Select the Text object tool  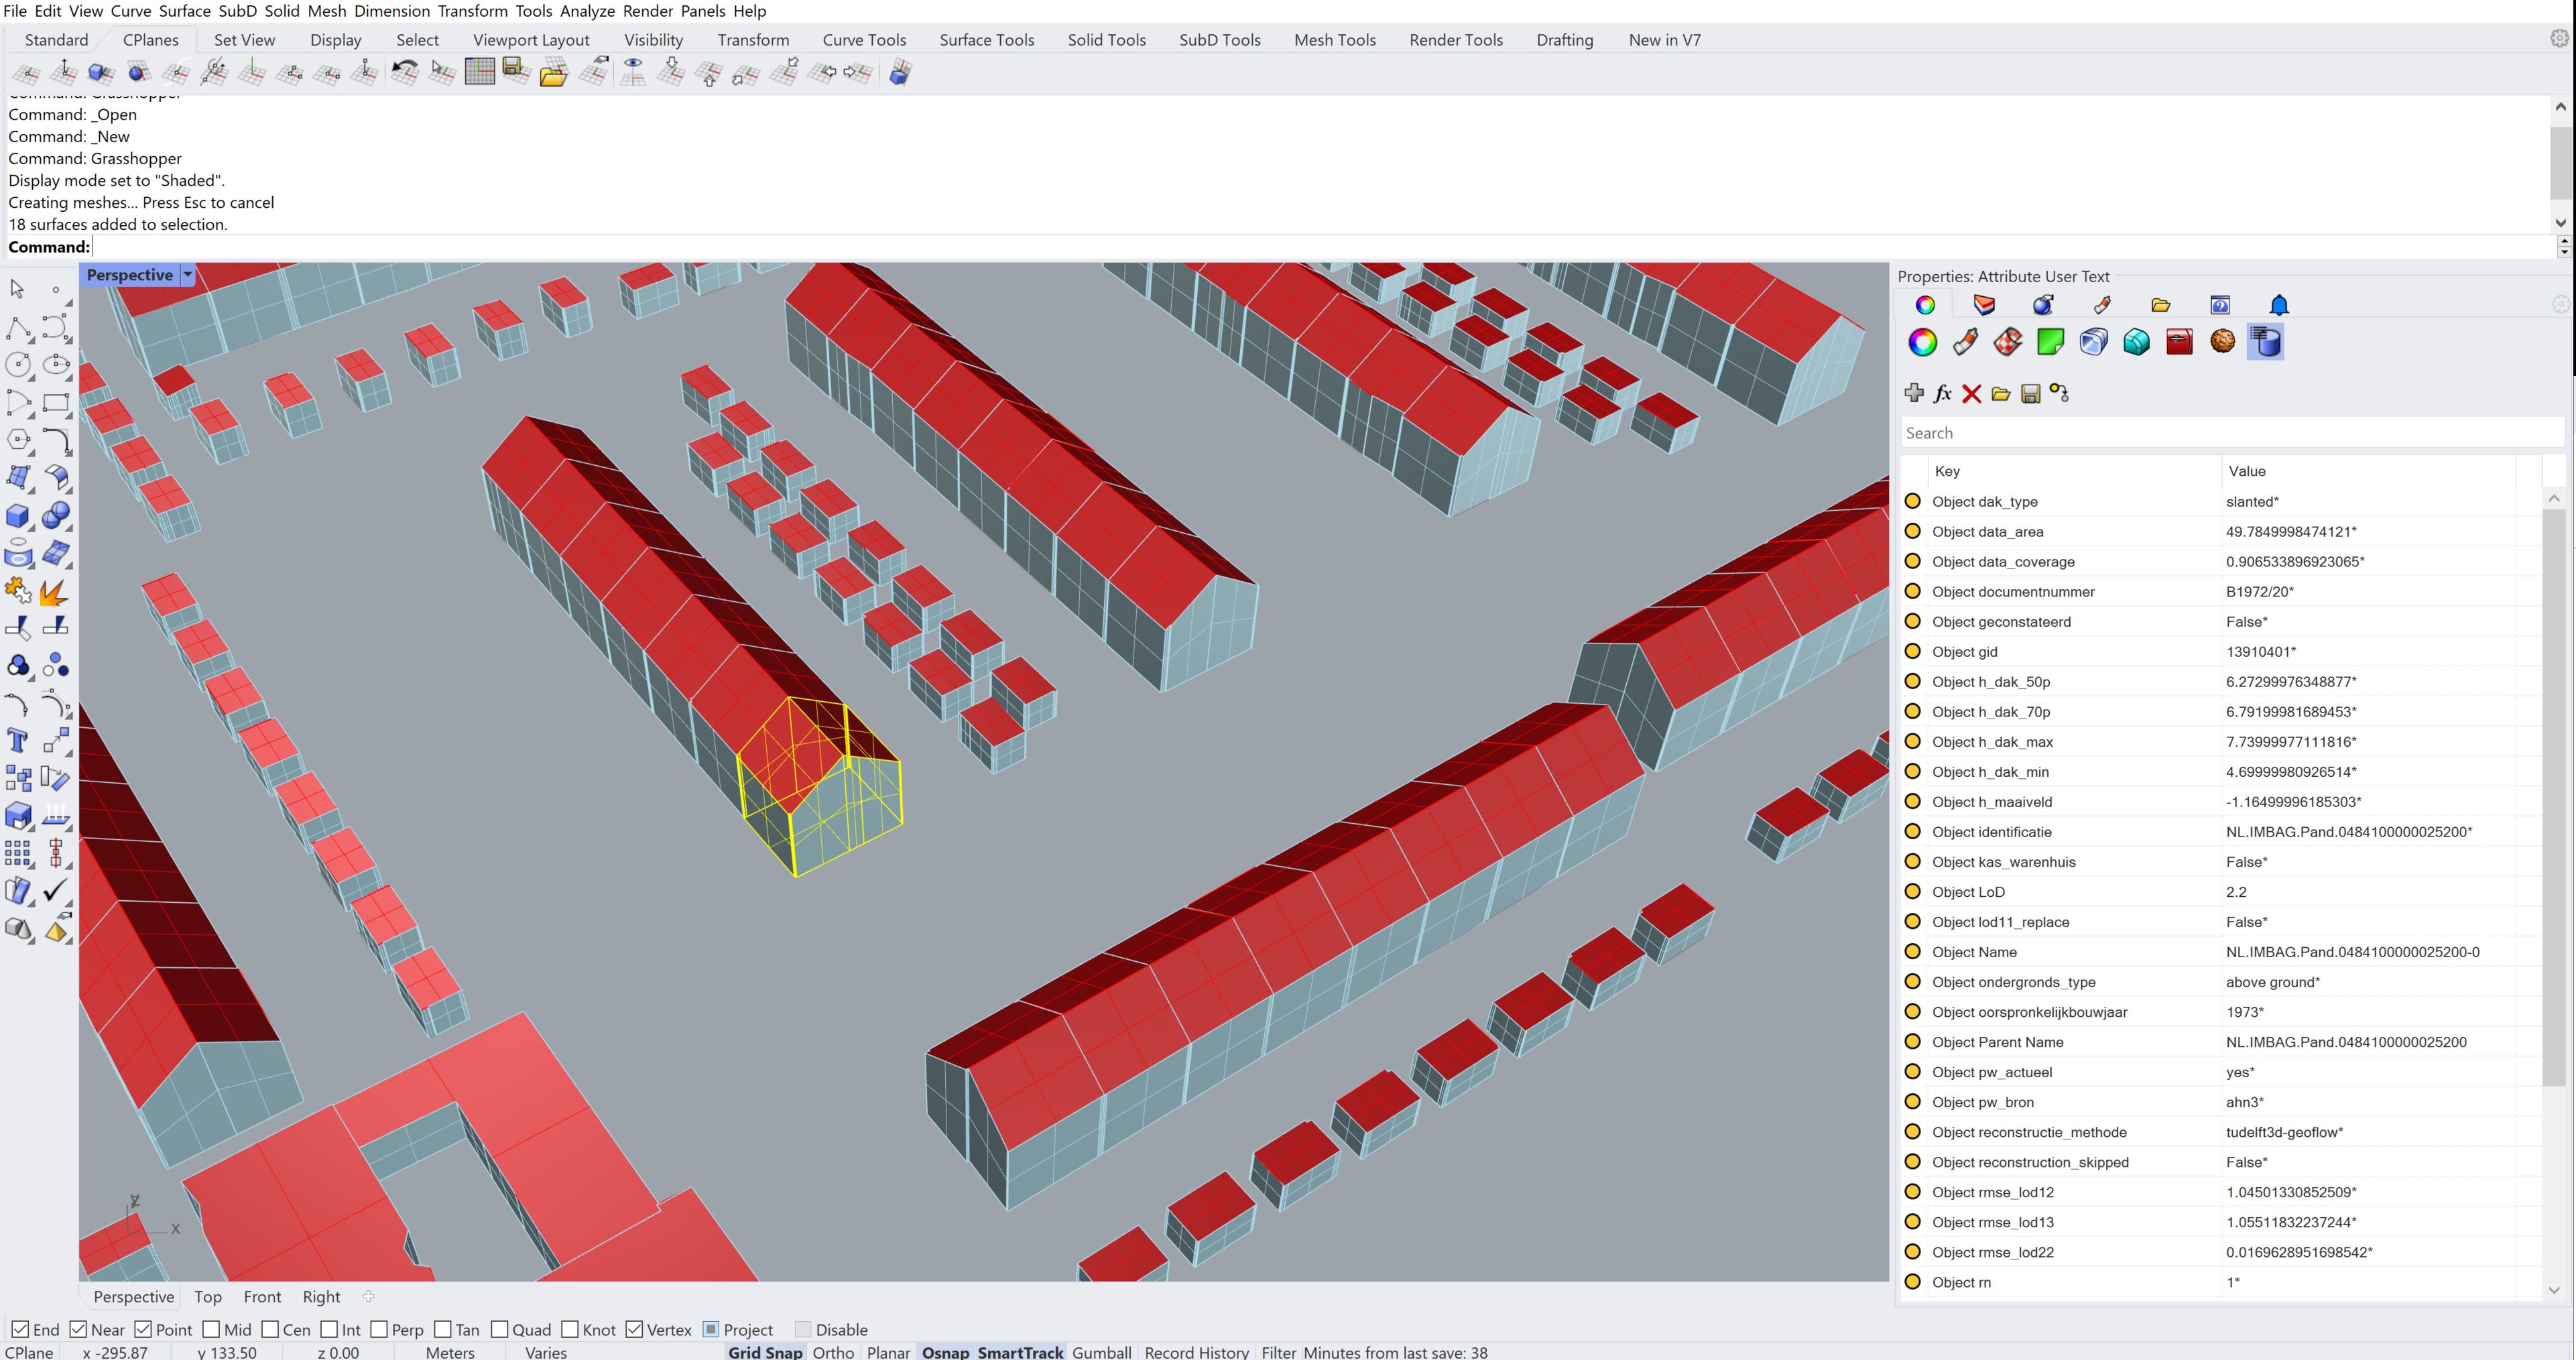(17, 741)
